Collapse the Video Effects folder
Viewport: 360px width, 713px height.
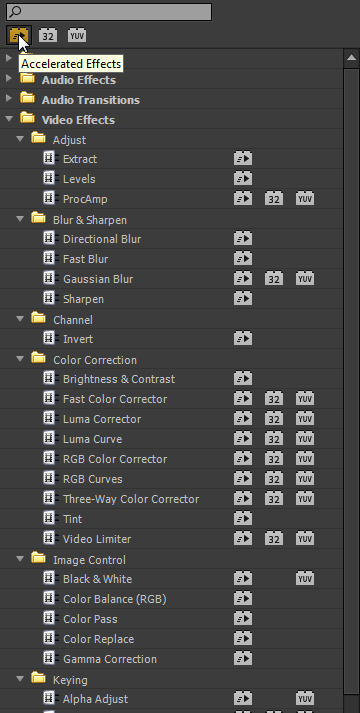8,119
